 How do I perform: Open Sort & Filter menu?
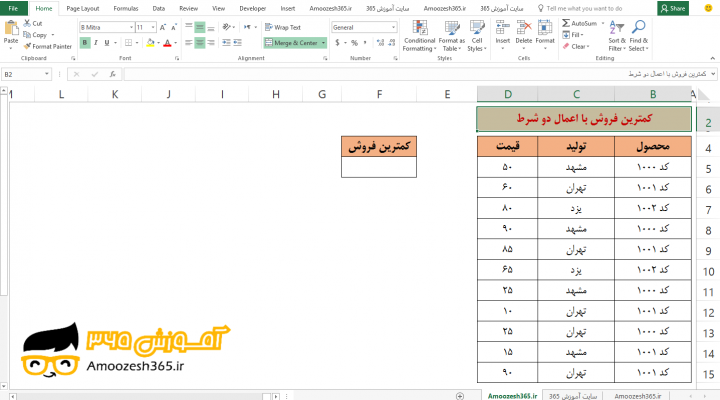pos(617,36)
